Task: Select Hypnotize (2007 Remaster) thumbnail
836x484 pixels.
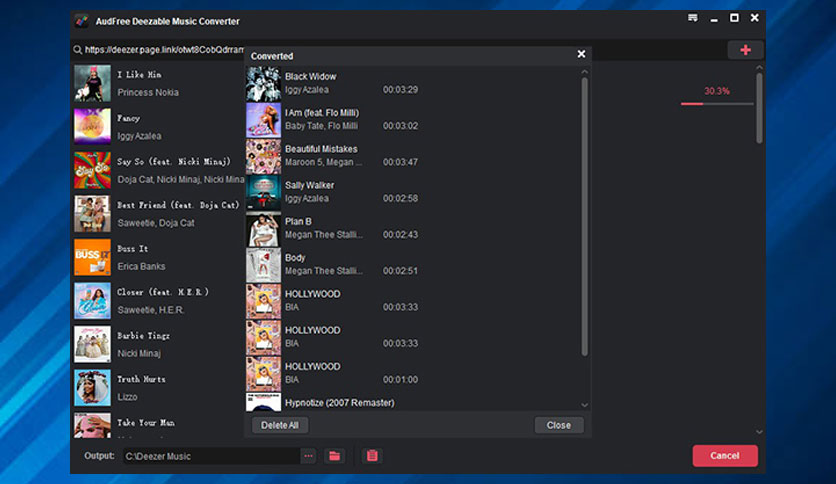Action: (x=263, y=402)
